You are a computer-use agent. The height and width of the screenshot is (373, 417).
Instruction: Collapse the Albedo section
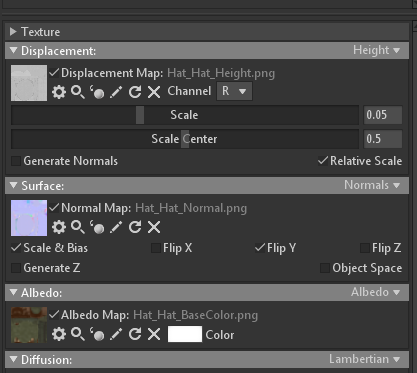pyautogui.click(x=13, y=292)
